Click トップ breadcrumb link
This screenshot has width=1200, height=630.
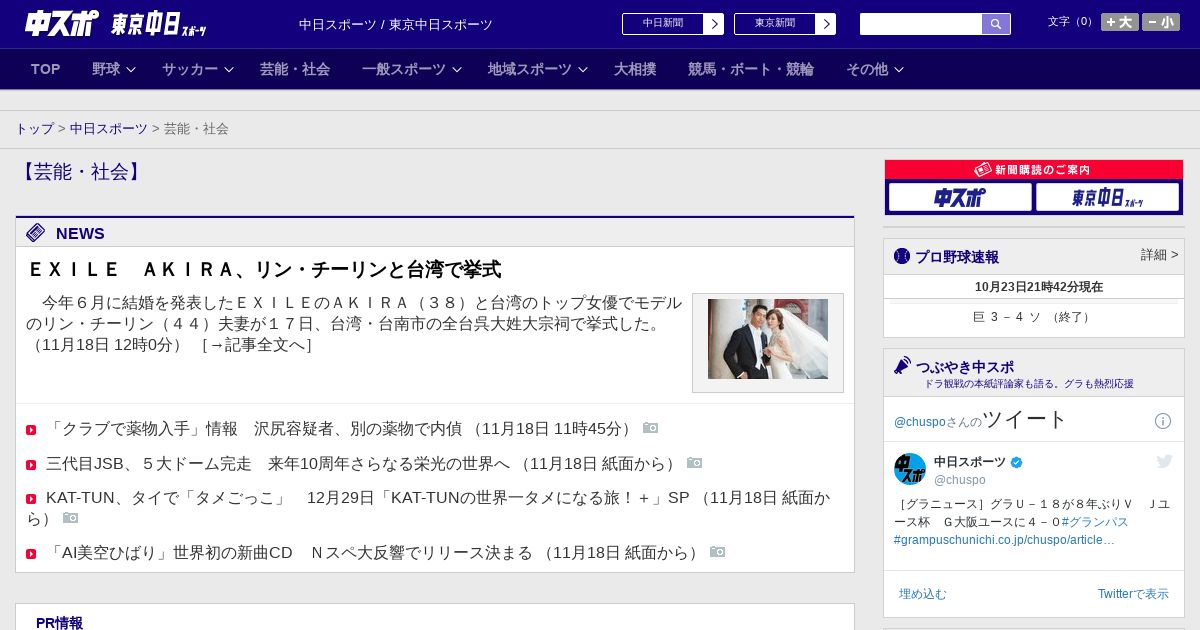[x=34, y=129]
